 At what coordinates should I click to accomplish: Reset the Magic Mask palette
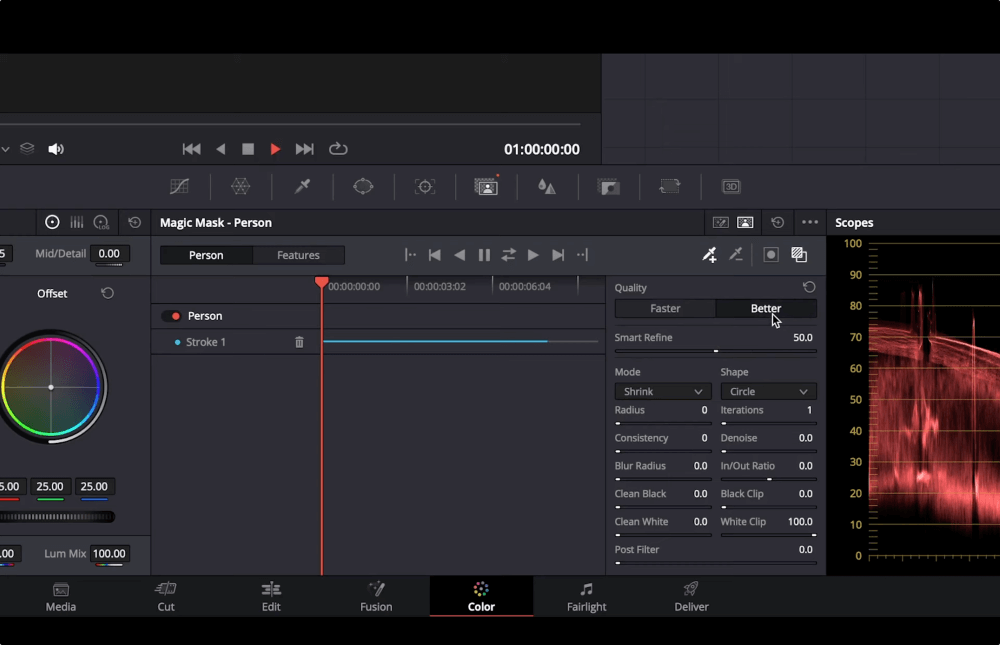(777, 222)
